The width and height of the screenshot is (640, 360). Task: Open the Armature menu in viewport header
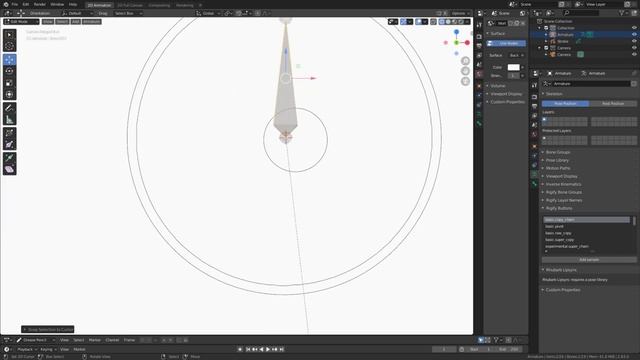point(91,22)
